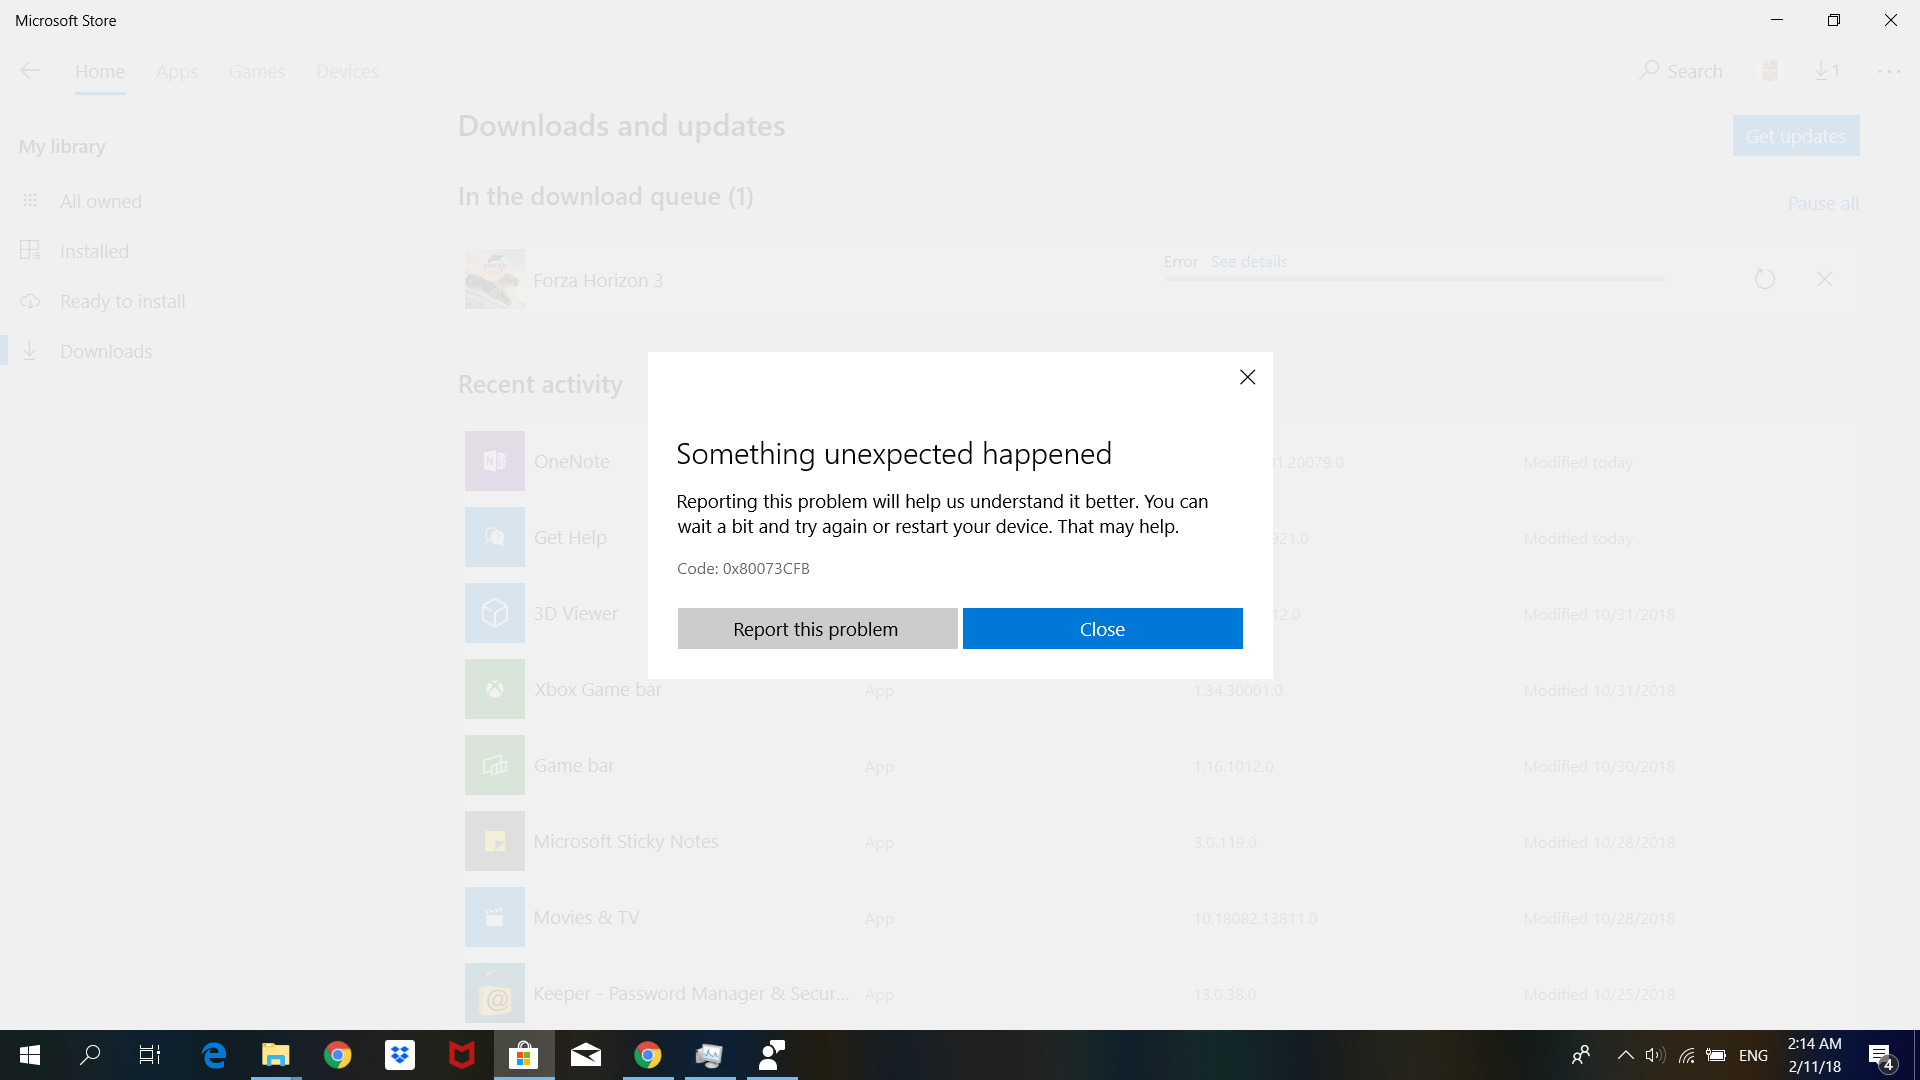Retry Forza Horizon 3 download icon
Viewport: 1920px width, 1080px height.
coord(1764,279)
